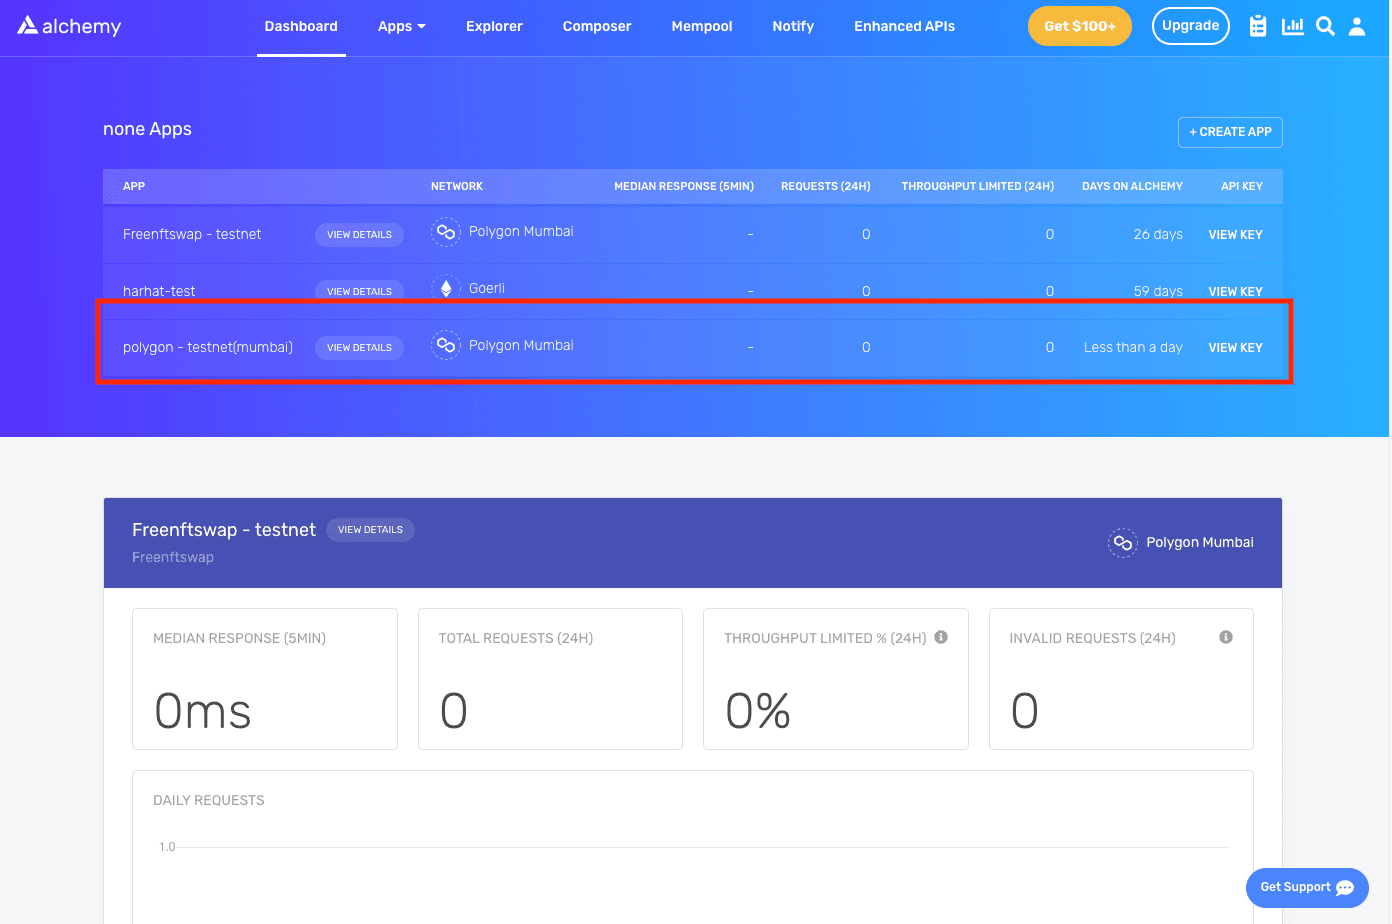Image resolution: width=1392 pixels, height=924 pixels.
Task: Click Polygon Mumbai icon in Freenftswap card header
Action: click(x=1123, y=543)
